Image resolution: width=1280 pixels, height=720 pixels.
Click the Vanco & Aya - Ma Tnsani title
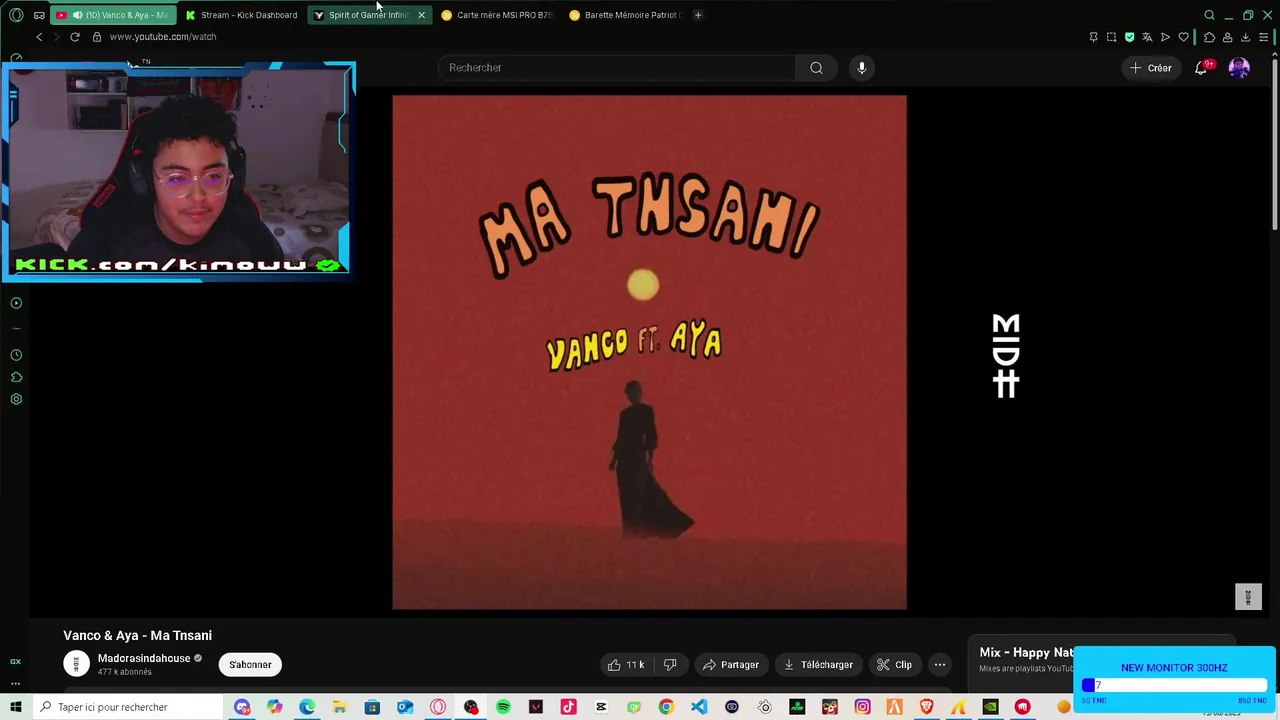[138, 635]
